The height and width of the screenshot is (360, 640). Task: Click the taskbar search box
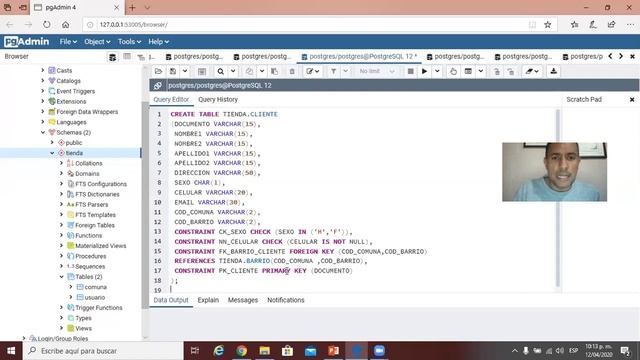(x=103, y=351)
